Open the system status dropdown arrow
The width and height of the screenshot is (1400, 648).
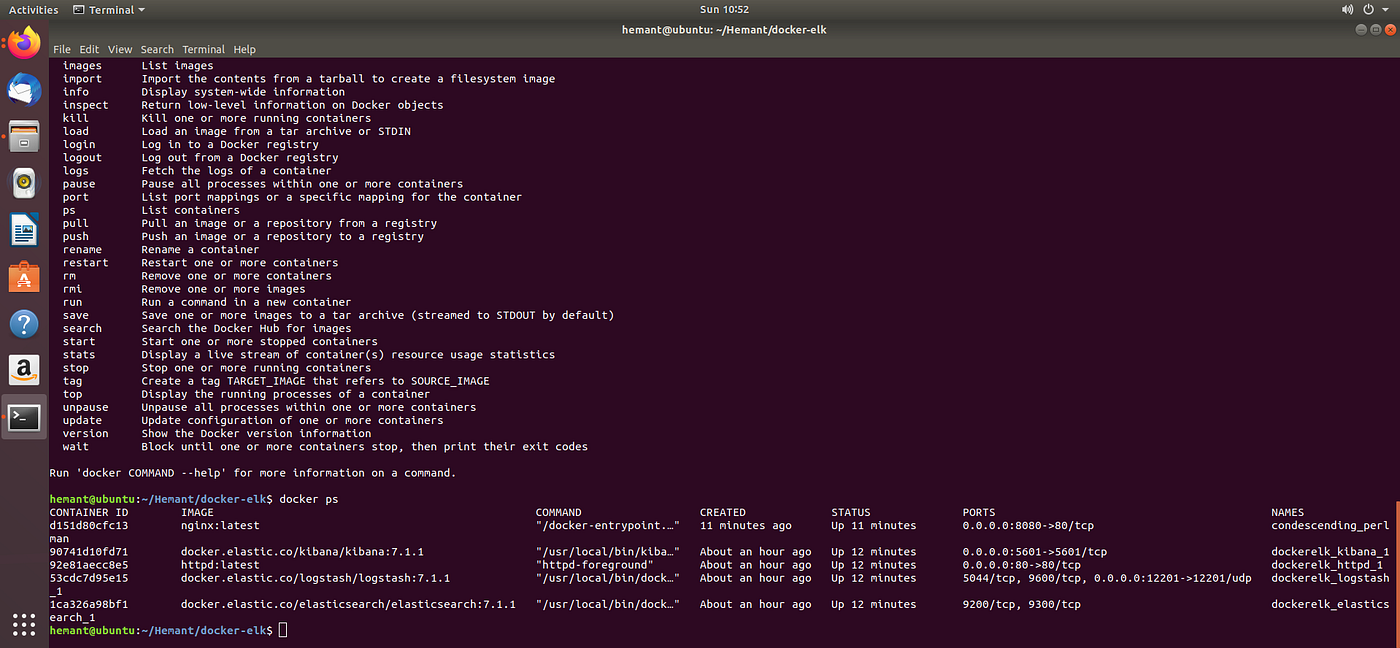1386,9
